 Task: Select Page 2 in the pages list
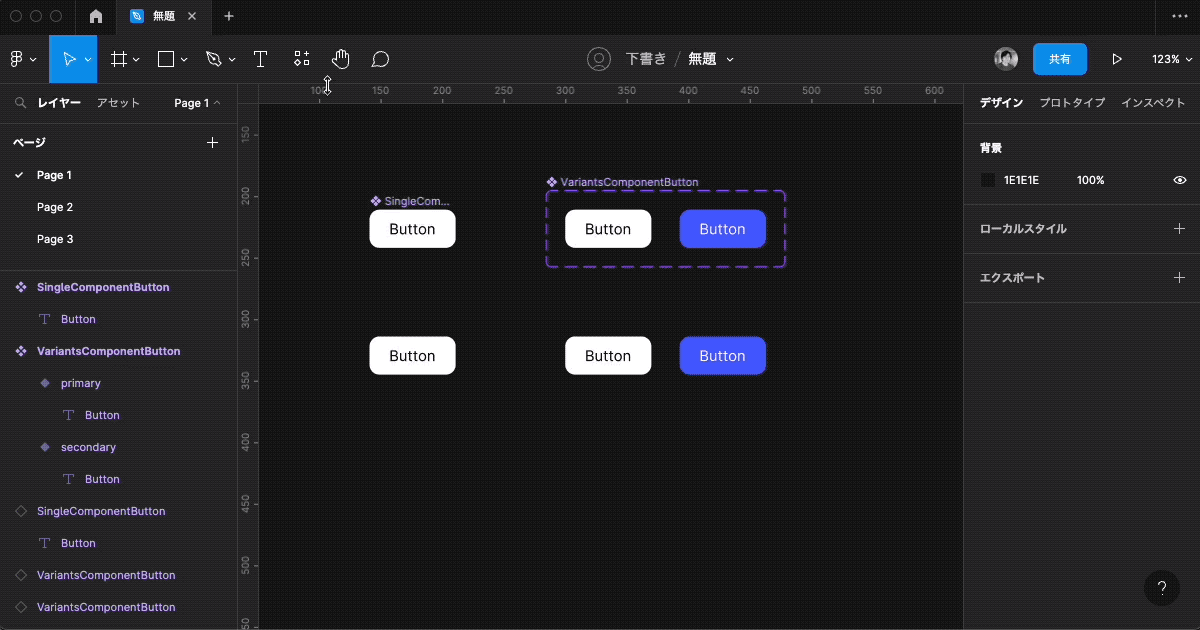coord(55,207)
